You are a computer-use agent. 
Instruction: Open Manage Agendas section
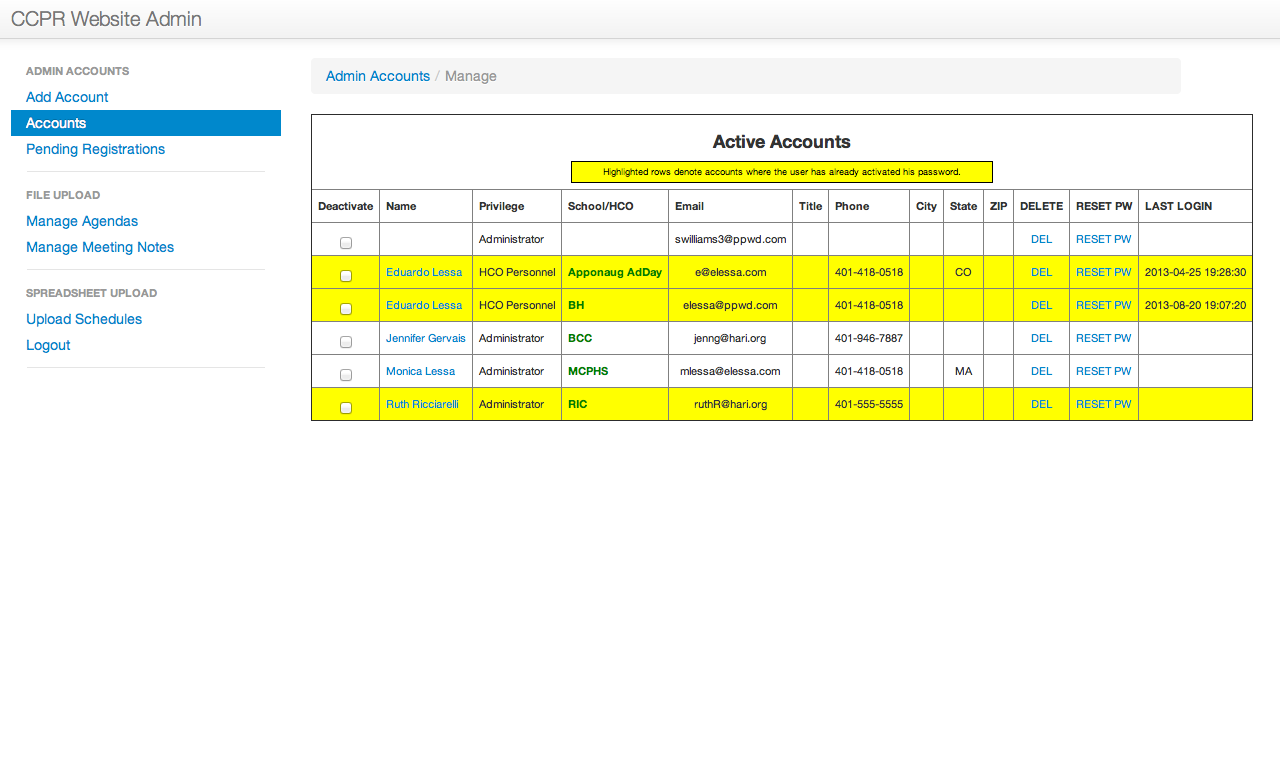(x=82, y=221)
